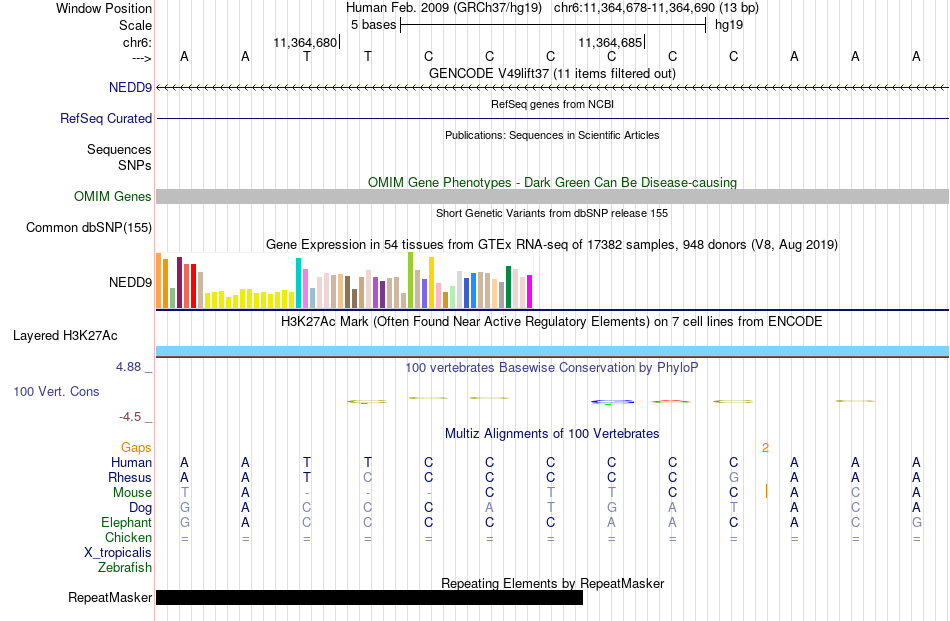This screenshot has width=950, height=621.
Task: Click the OMIM Genes track label
Action: pos(112,196)
